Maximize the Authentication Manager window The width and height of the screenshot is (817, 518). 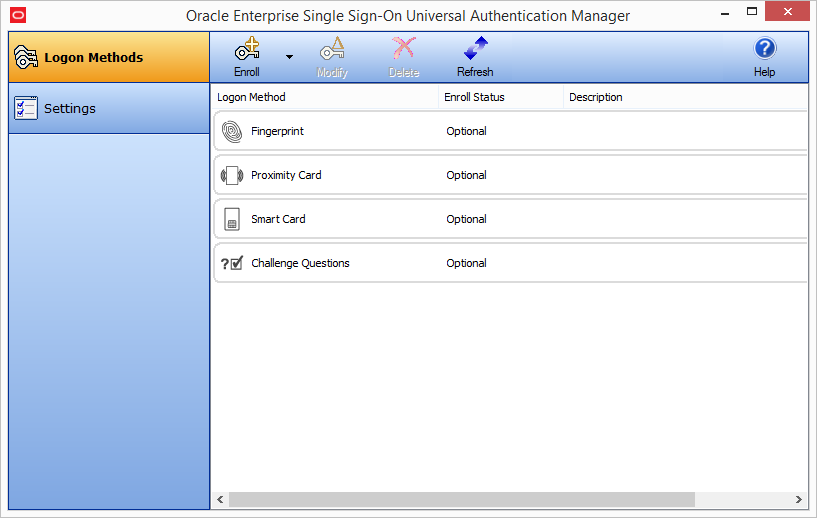click(751, 11)
